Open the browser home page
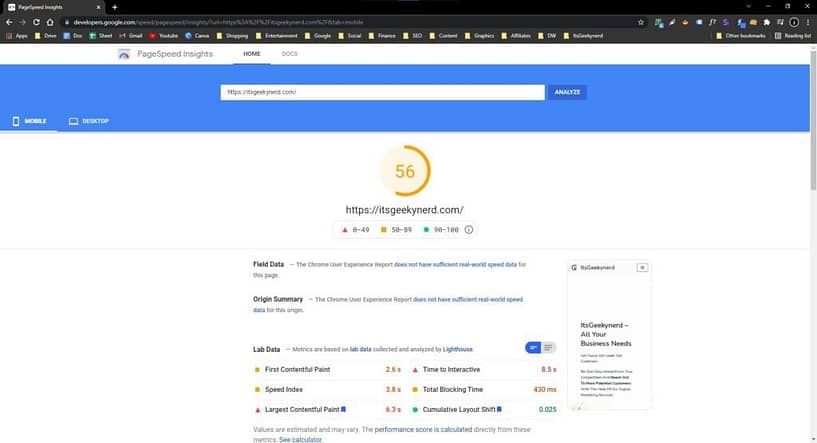Screen dimensions: 817x443 pos(50,22)
